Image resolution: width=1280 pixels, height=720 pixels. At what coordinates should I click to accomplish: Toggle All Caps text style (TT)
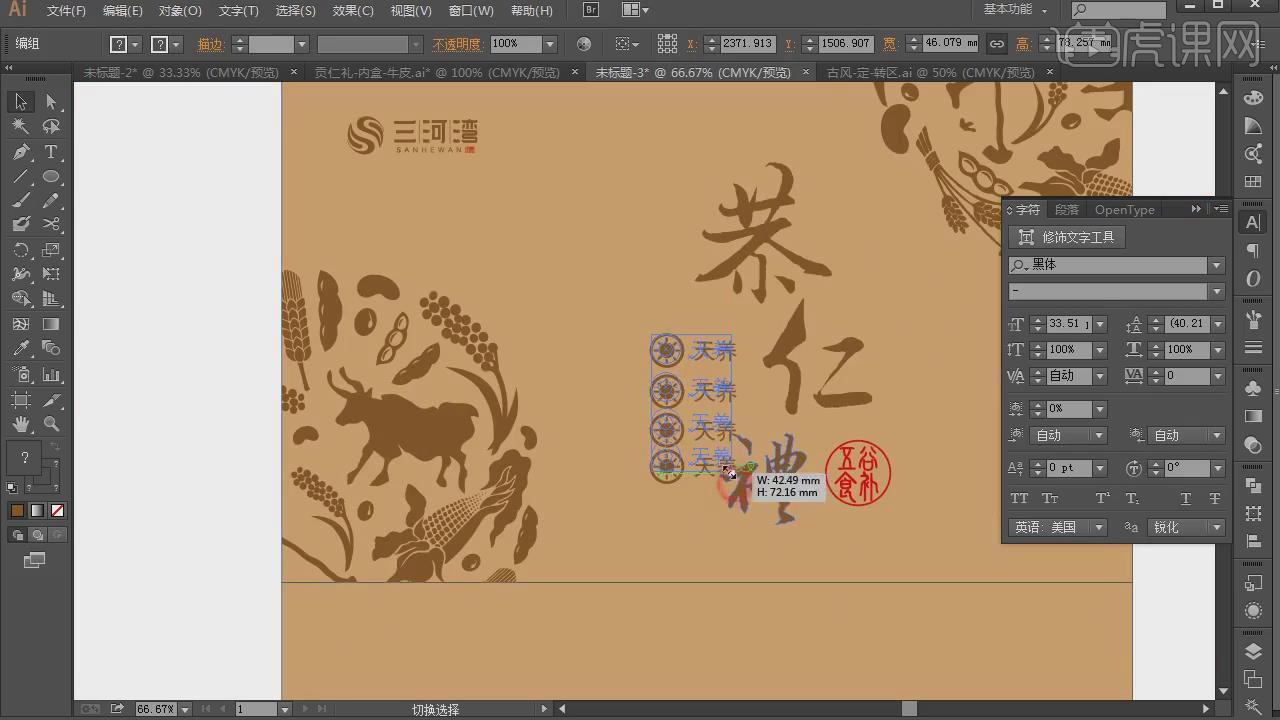[x=1019, y=498]
